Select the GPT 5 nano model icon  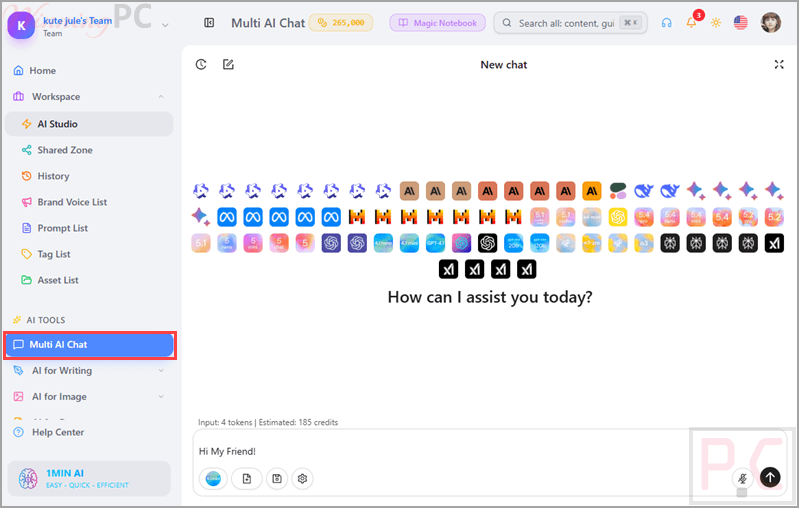pyautogui.click(x=227, y=243)
